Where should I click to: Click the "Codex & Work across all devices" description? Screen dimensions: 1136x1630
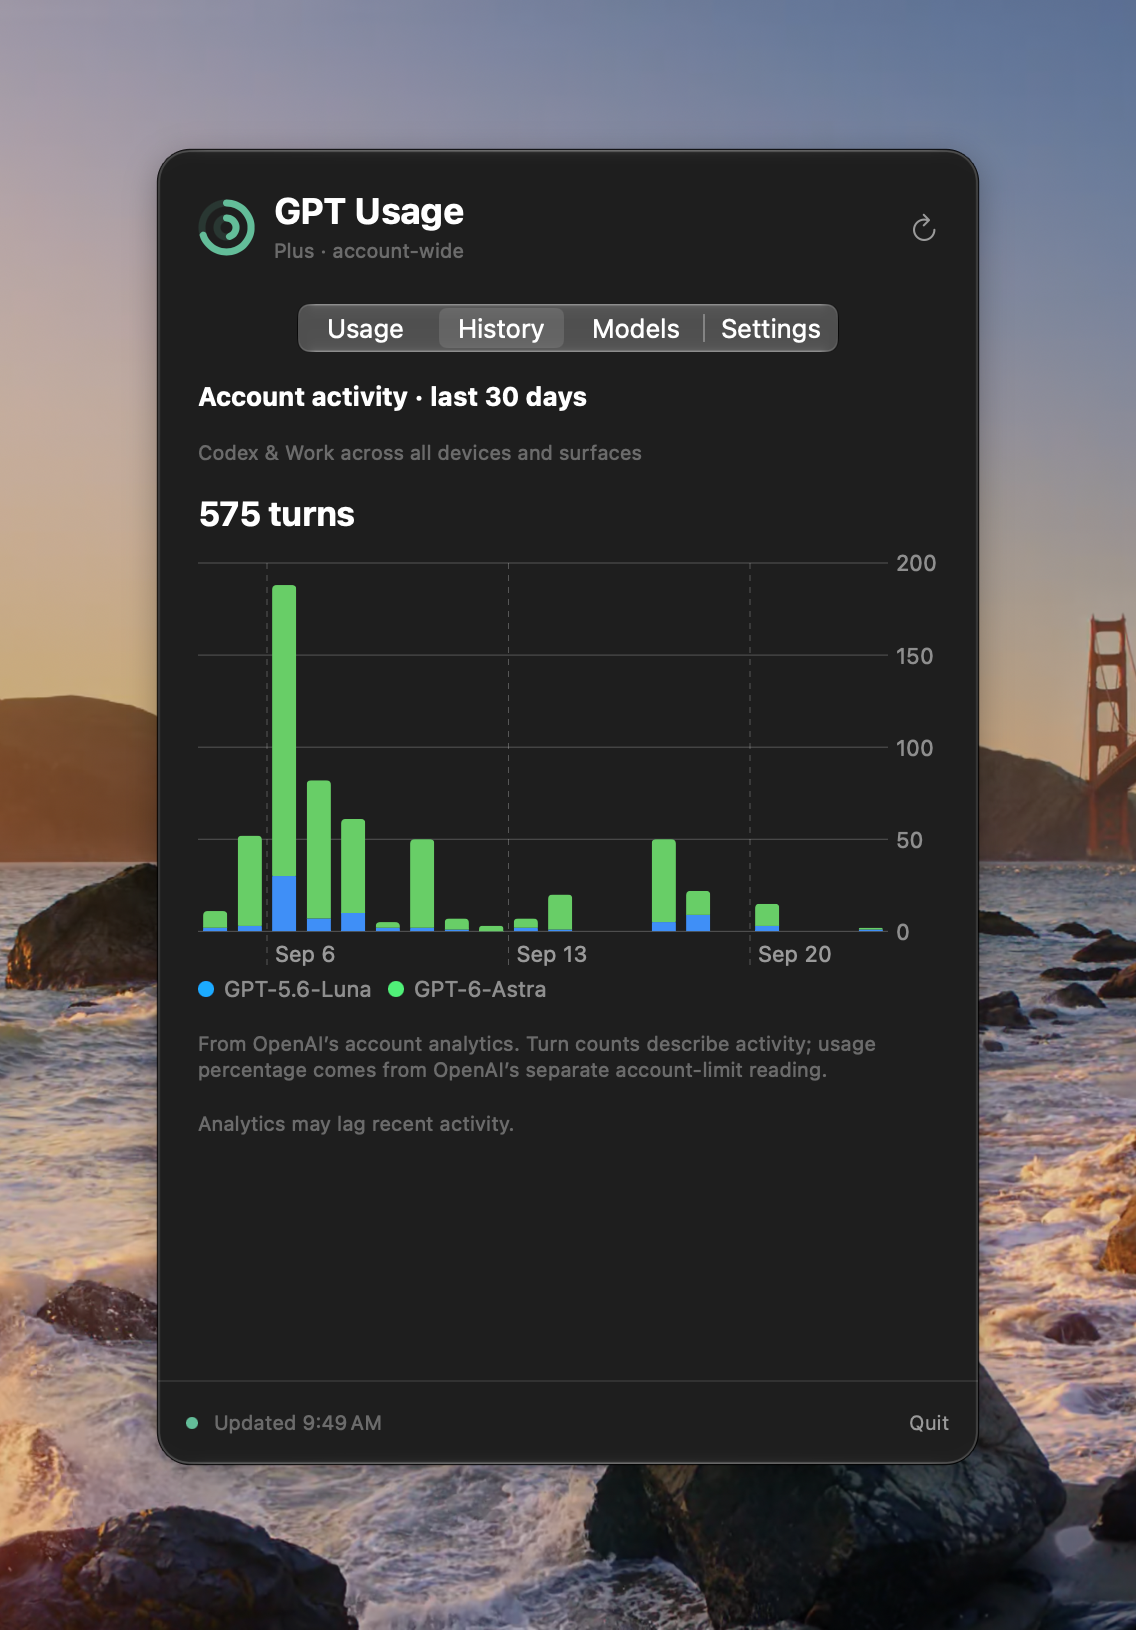click(x=420, y=453)
